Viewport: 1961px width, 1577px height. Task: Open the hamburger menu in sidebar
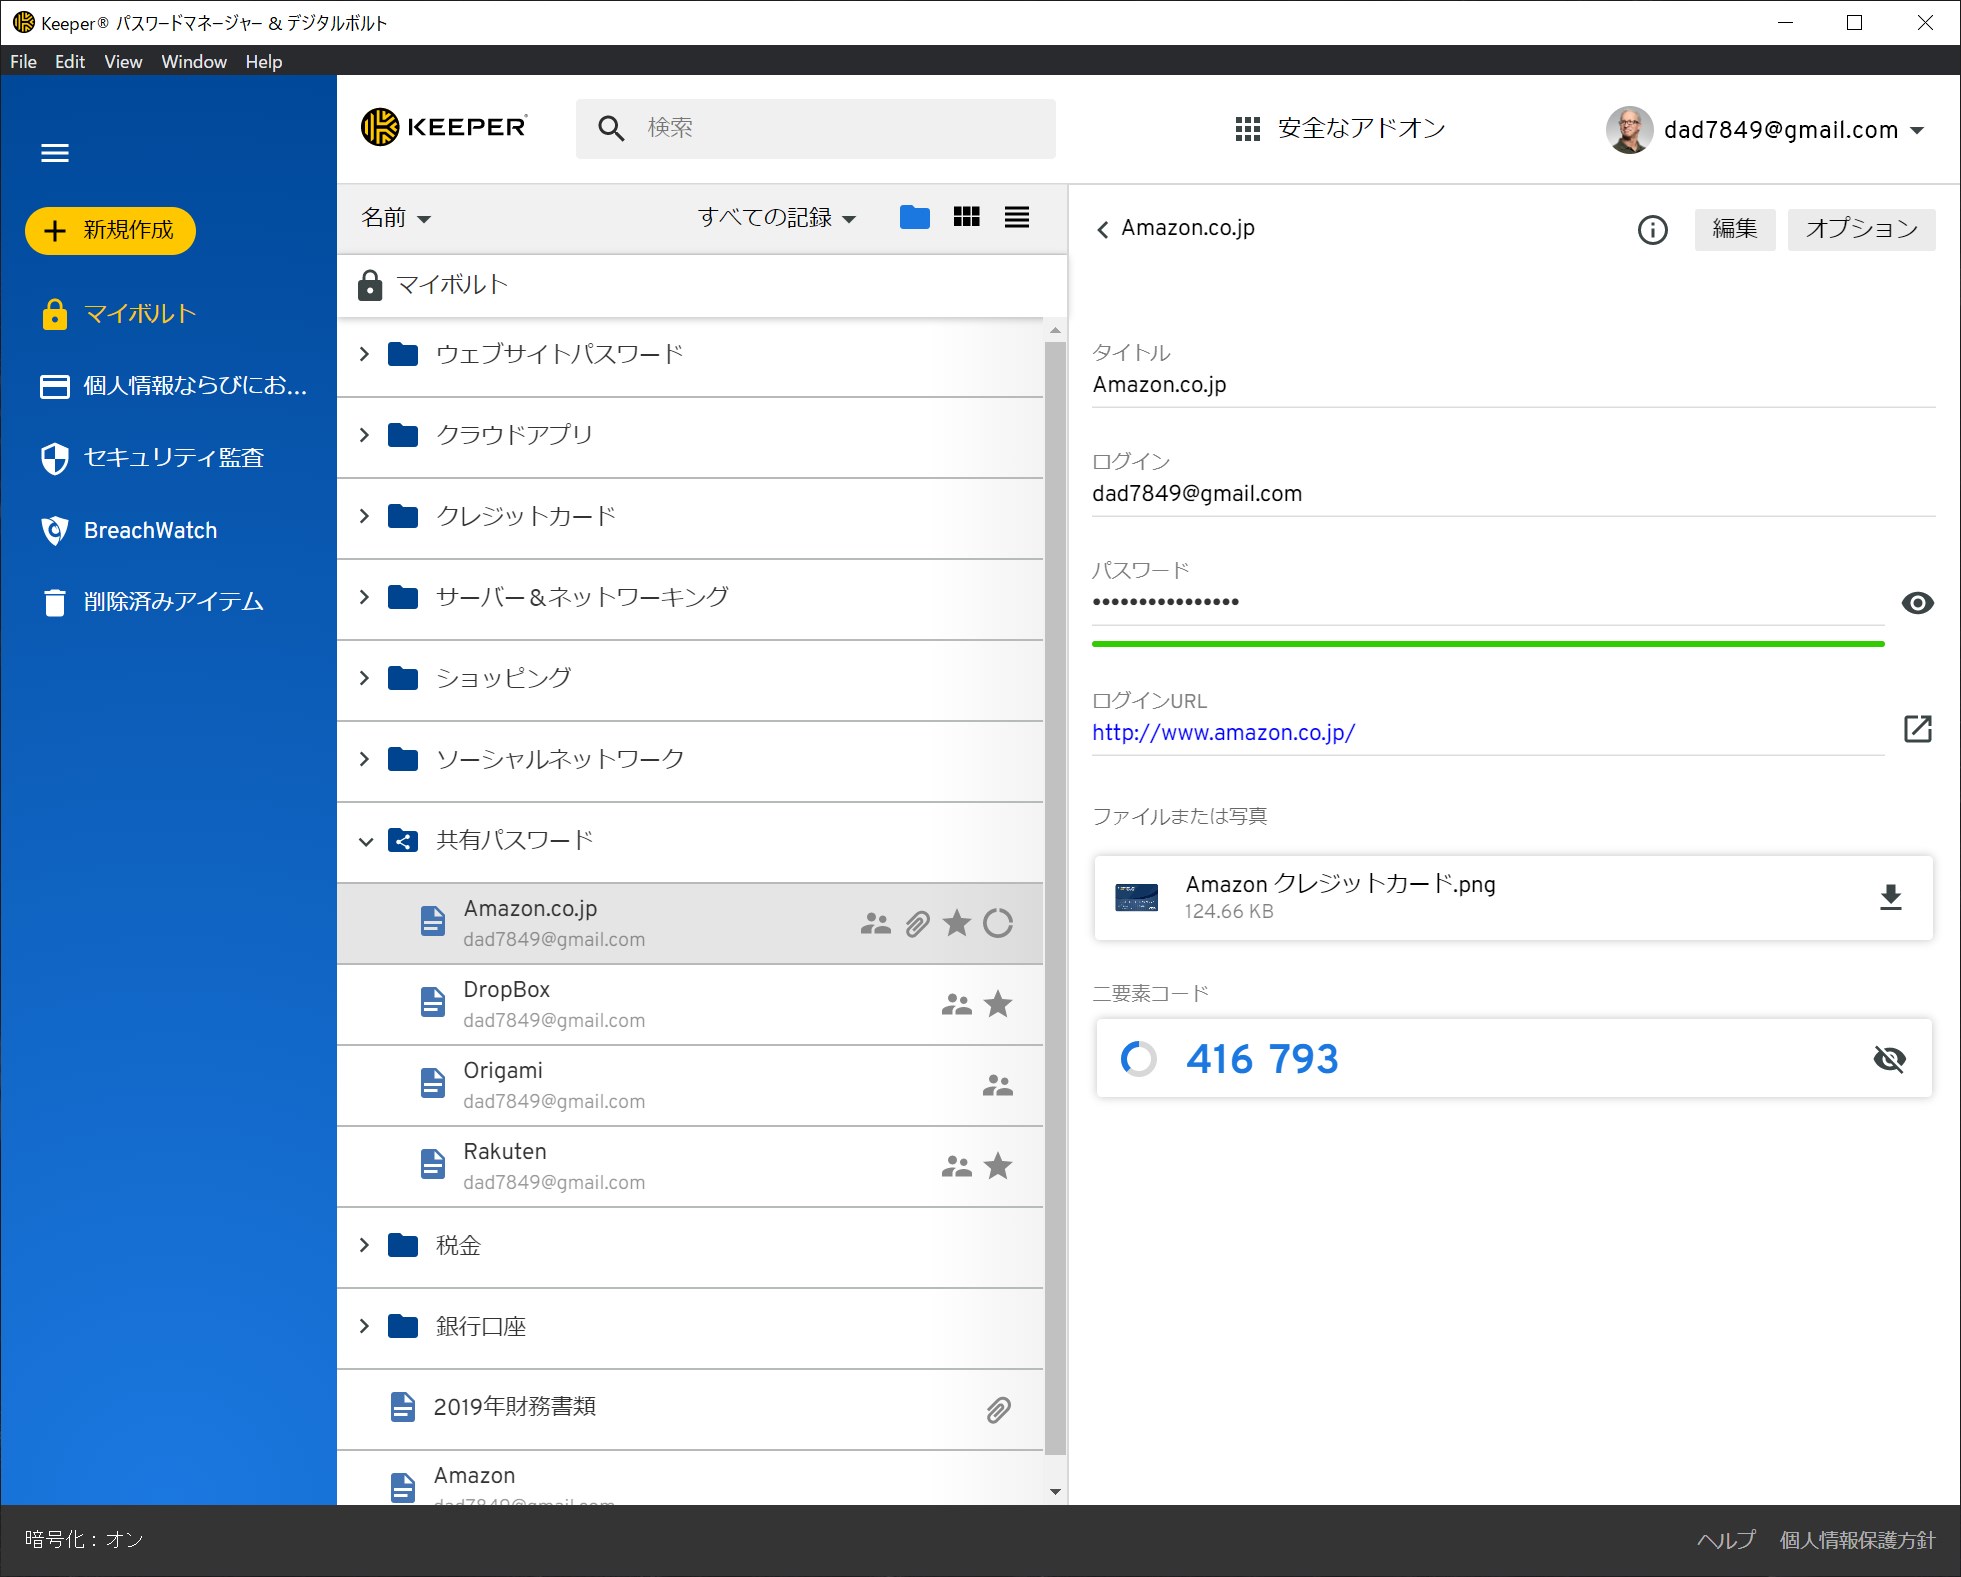[x=54, y=153]
